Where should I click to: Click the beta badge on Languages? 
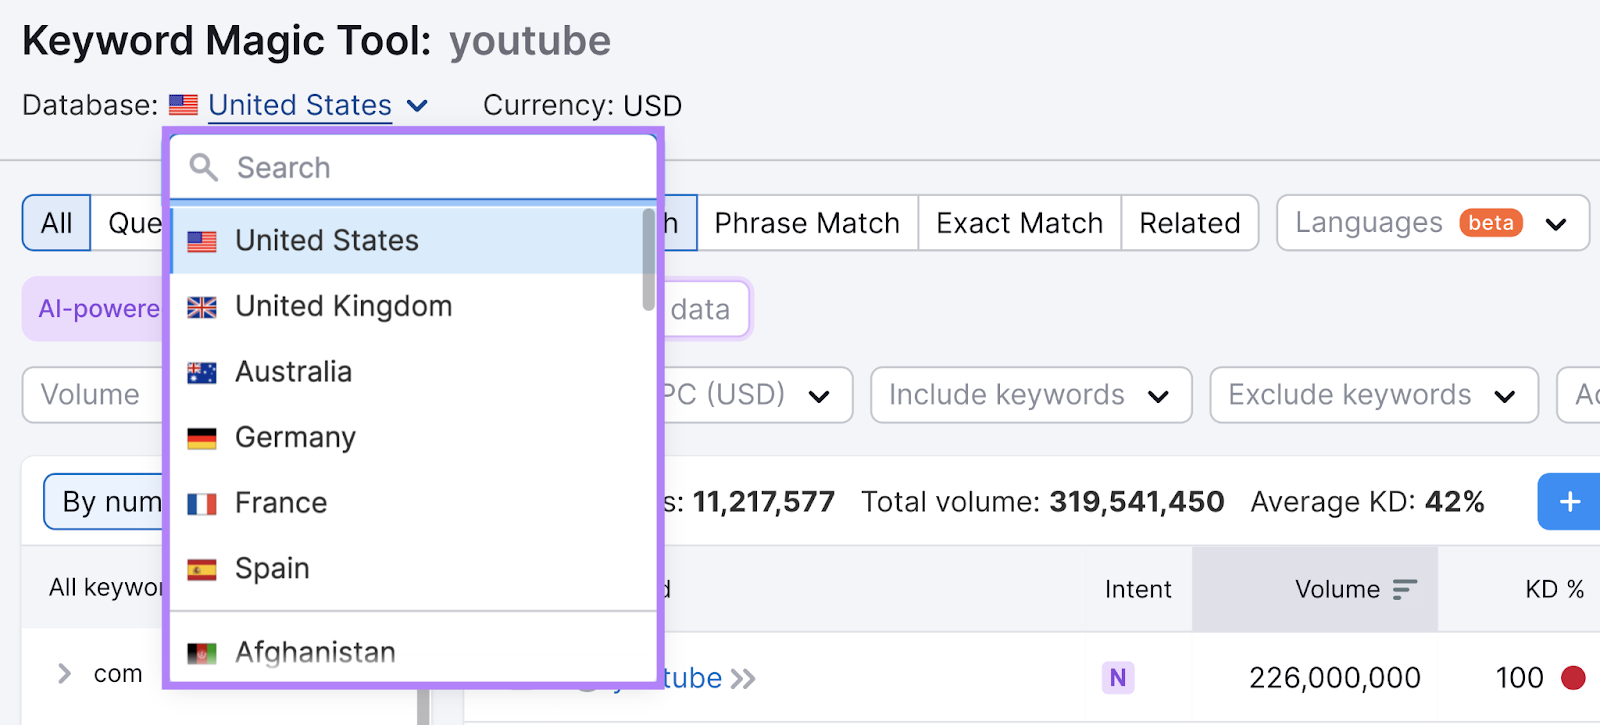tap(1491, 223)
